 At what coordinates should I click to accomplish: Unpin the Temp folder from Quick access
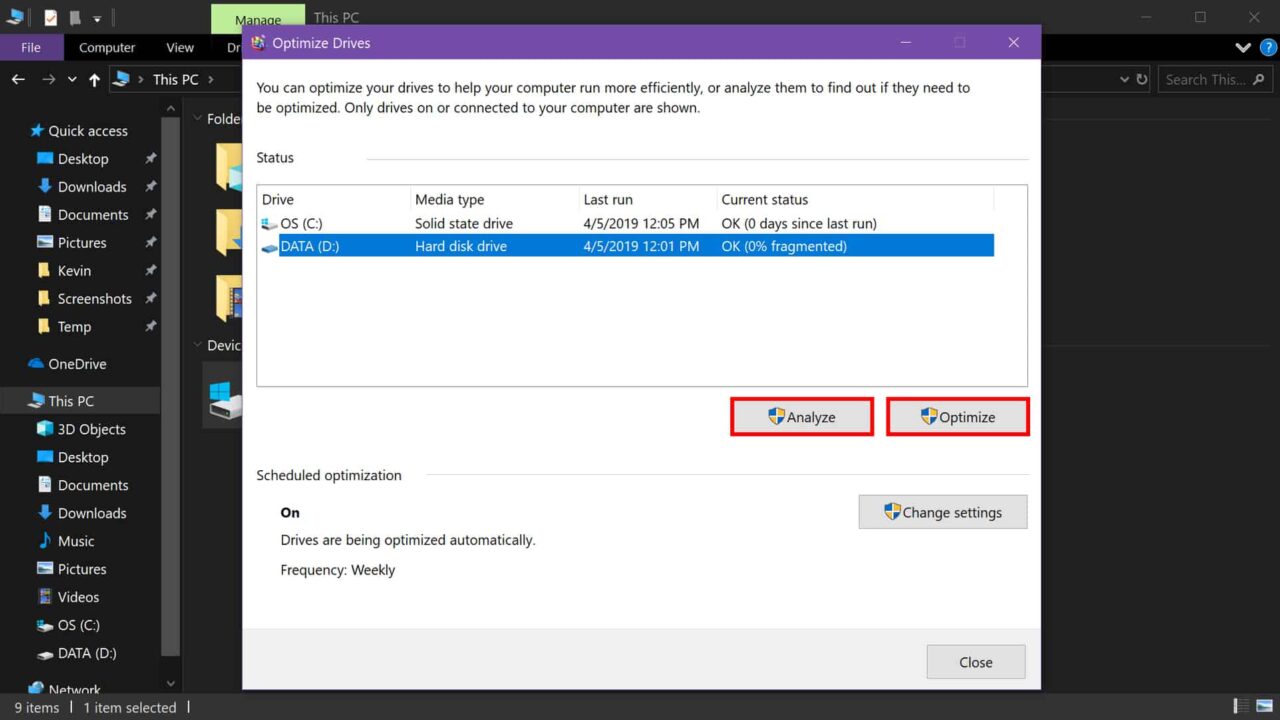(151, 326)
